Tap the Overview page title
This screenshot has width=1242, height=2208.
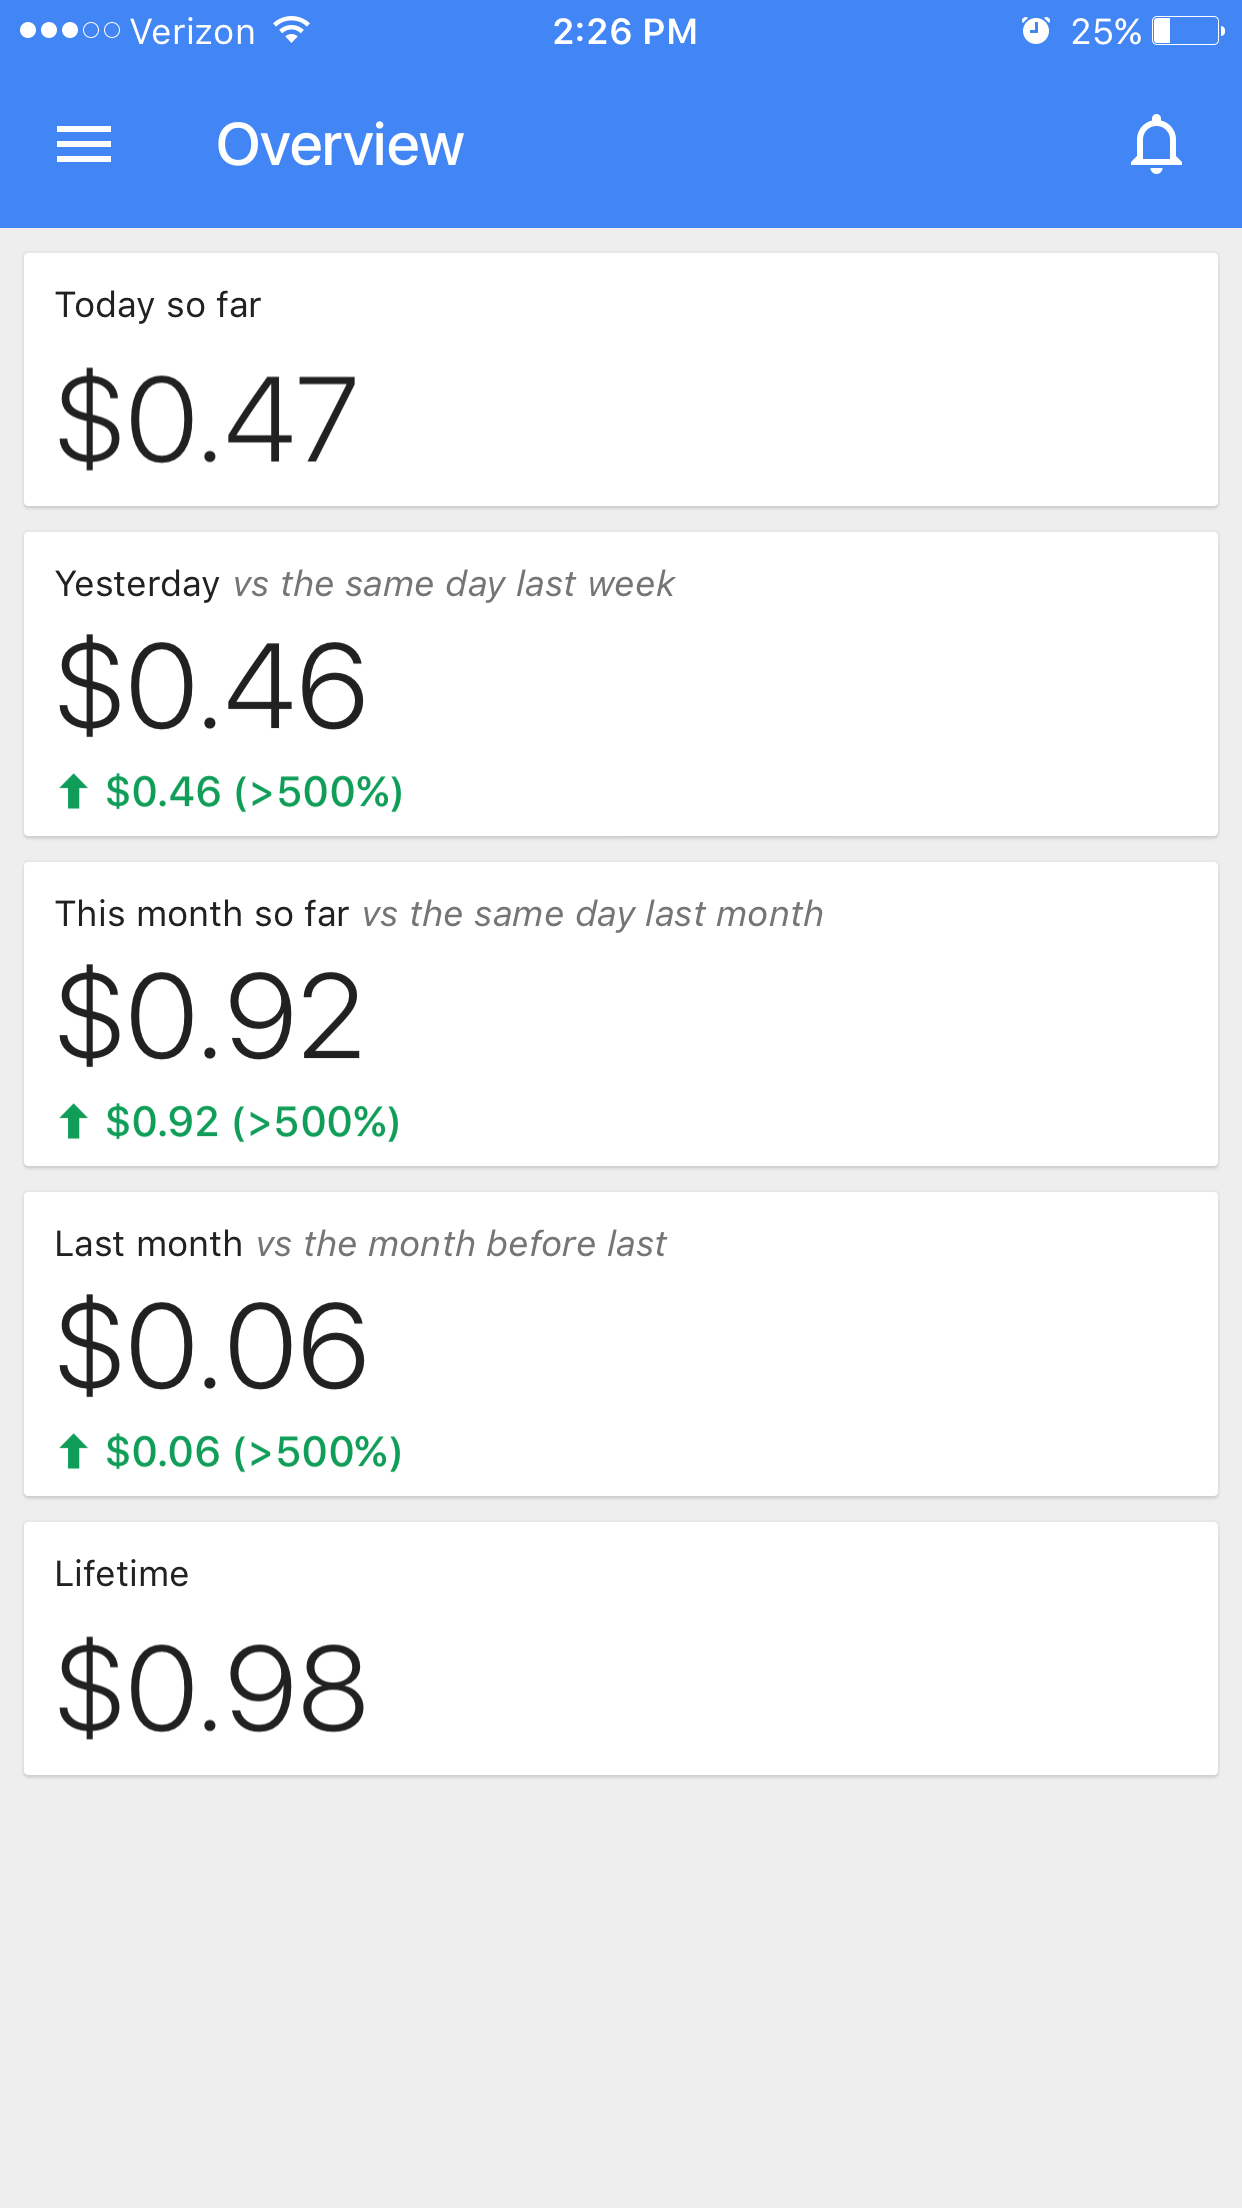(x=340, y=144)
